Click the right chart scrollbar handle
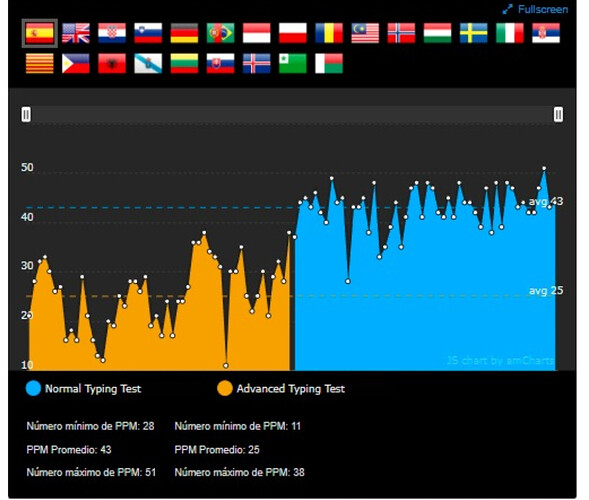The image size is (589, 500). pyautogui.click(x=558, y=114)
